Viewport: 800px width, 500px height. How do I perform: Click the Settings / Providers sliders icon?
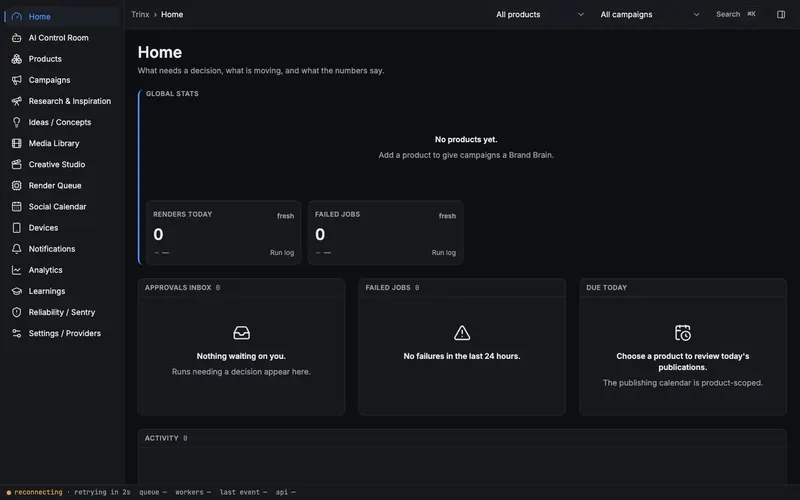17,333
